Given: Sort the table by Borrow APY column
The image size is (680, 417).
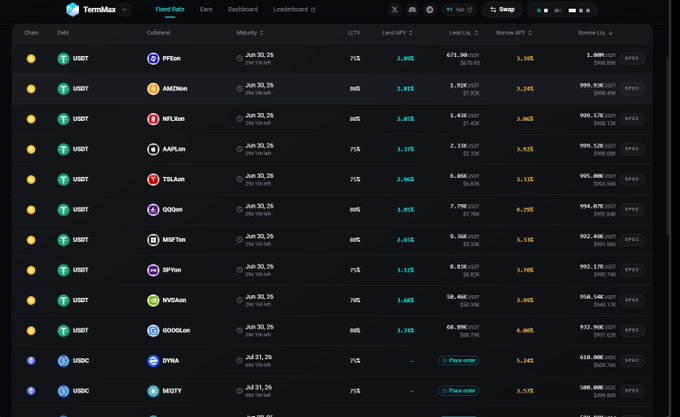Looking at the screenshot, I should pos(514,33).
